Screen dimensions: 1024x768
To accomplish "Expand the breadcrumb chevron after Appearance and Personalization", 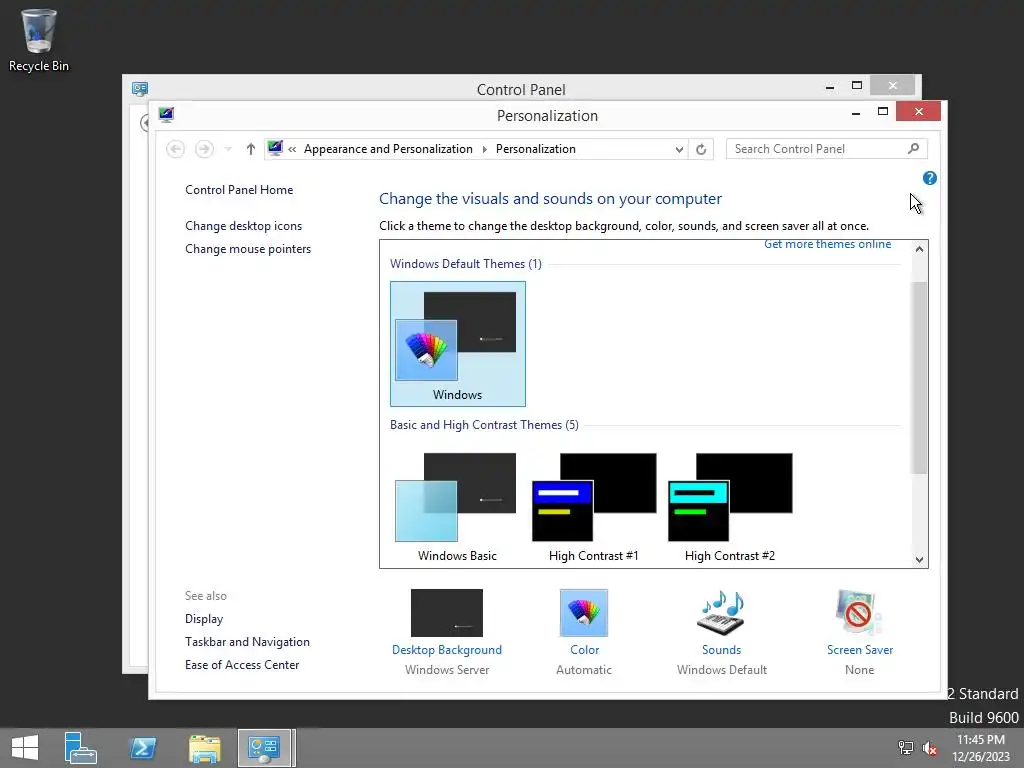I will coord(485,149).
